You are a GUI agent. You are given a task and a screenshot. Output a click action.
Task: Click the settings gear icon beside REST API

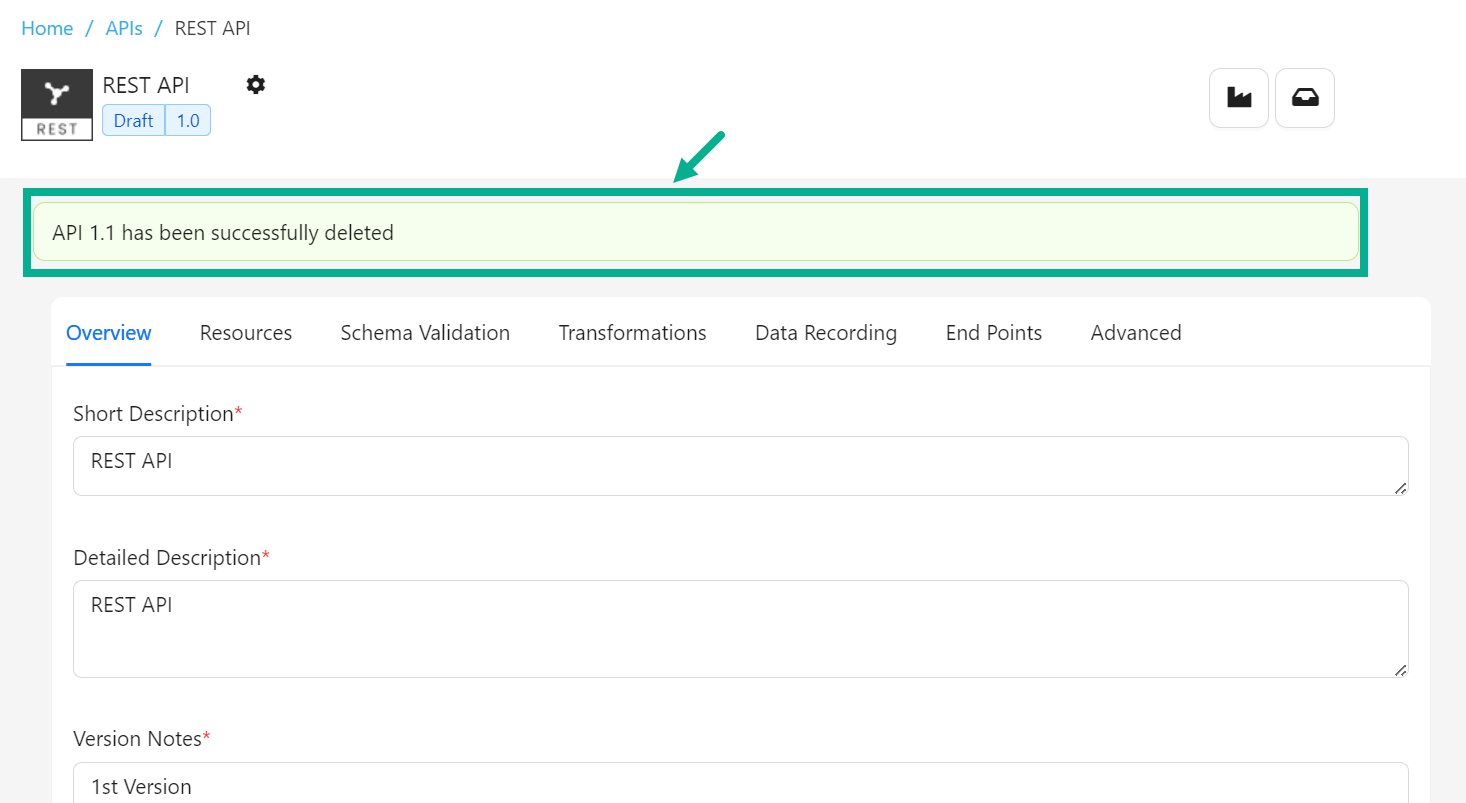click(x=256, y=85)
